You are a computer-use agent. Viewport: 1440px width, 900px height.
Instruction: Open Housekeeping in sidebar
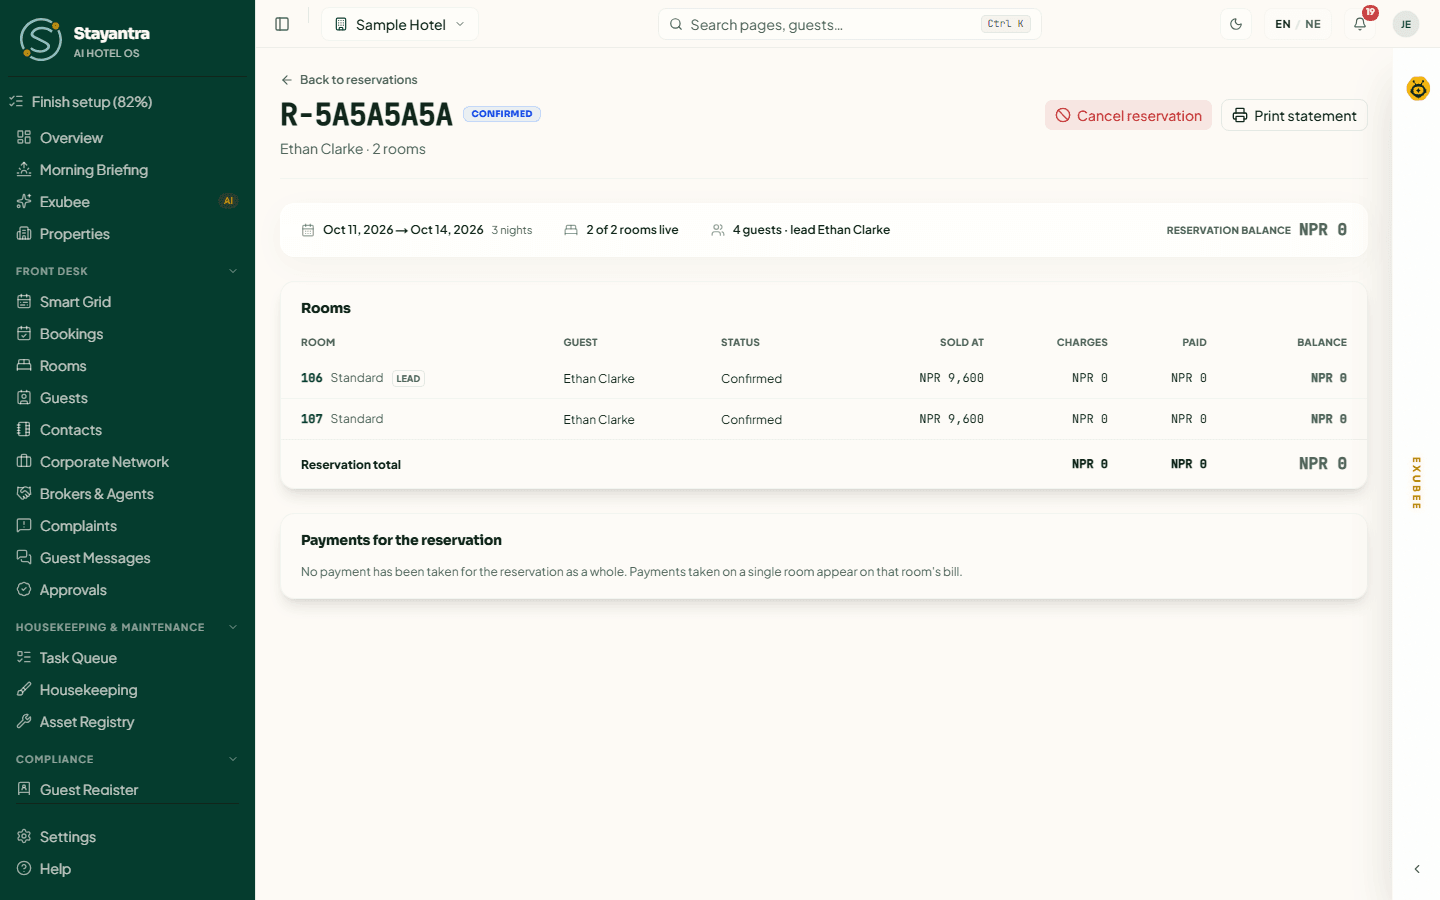click(x=127, y=690)
